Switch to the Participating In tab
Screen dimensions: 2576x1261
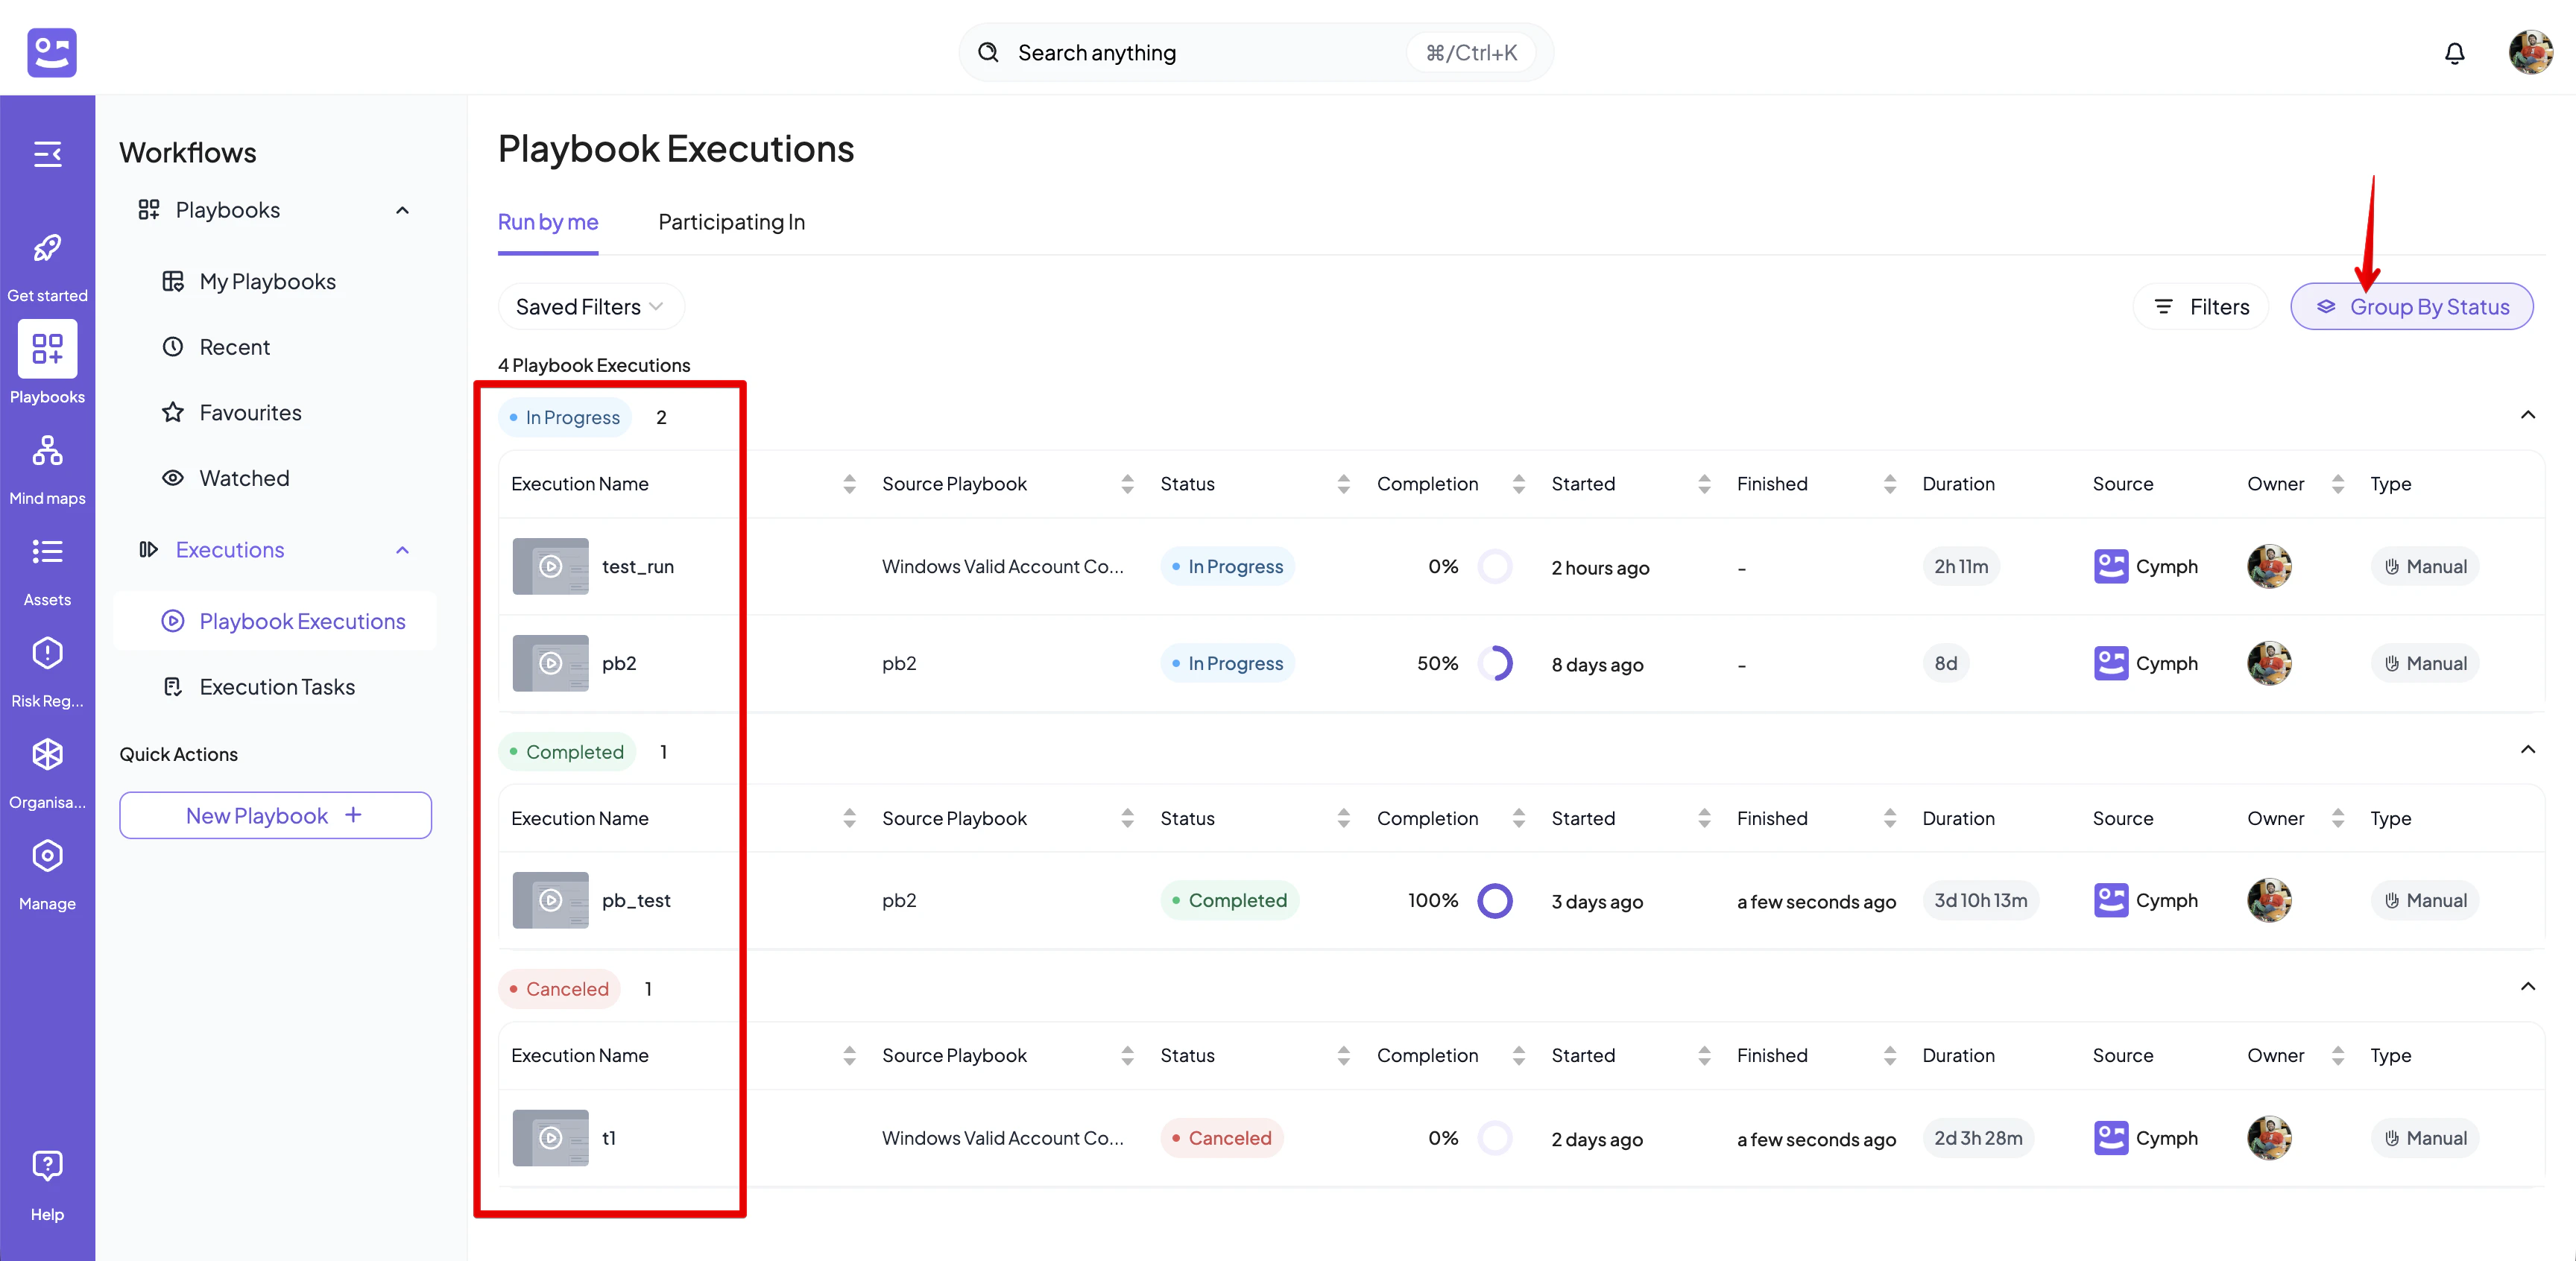point(731,222)
